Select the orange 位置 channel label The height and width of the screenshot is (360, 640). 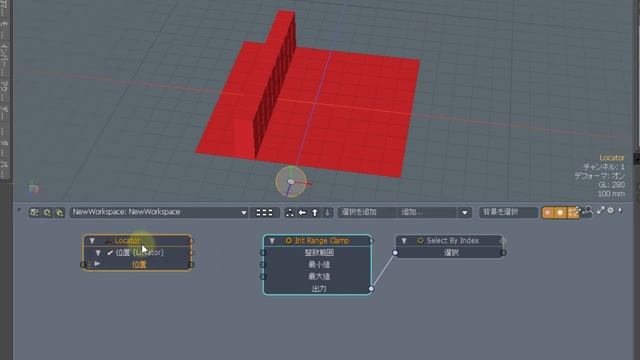139,264
